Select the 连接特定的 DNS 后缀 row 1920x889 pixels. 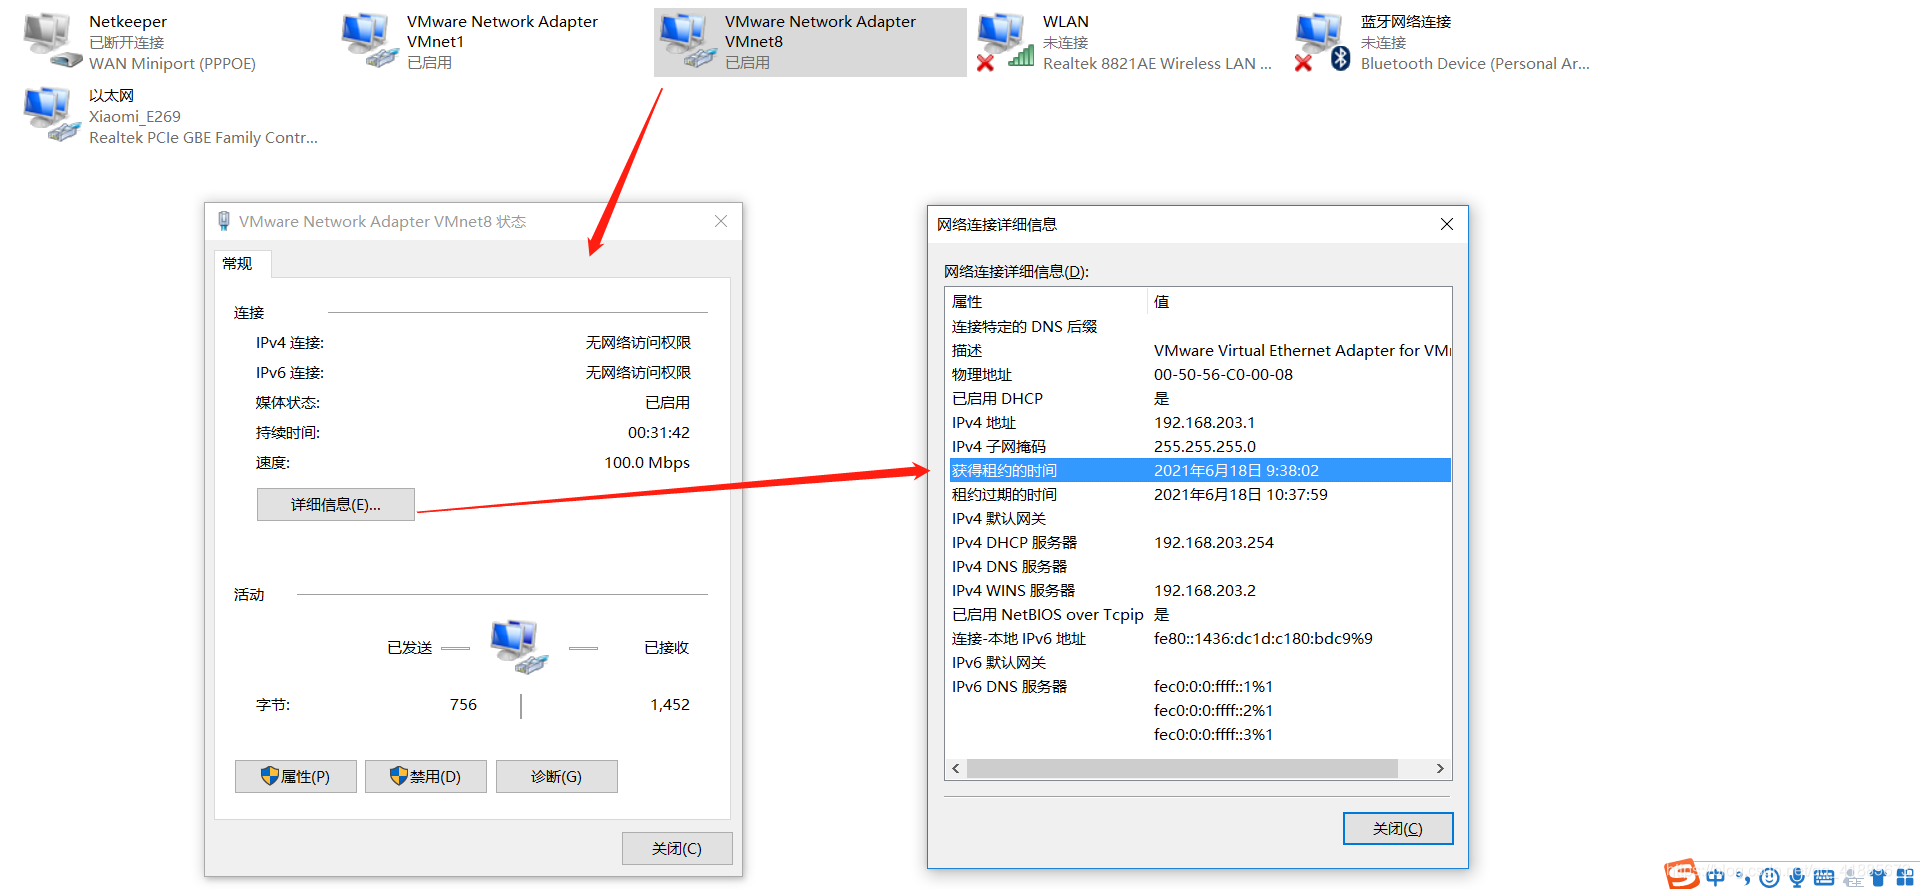point(1198,327)
